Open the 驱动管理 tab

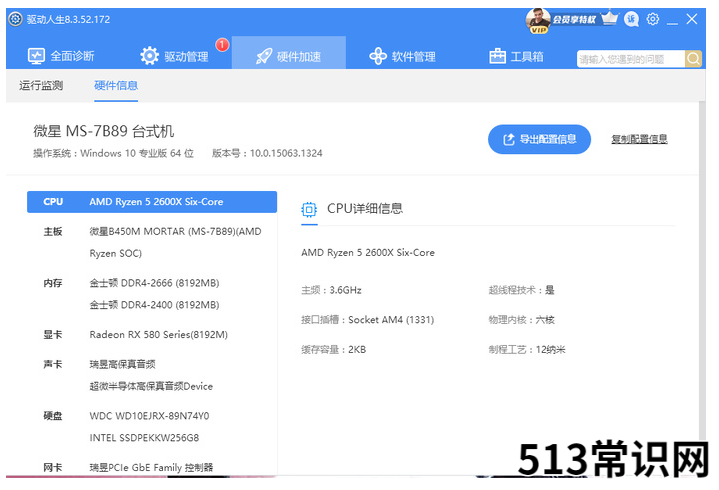[174, 56]
